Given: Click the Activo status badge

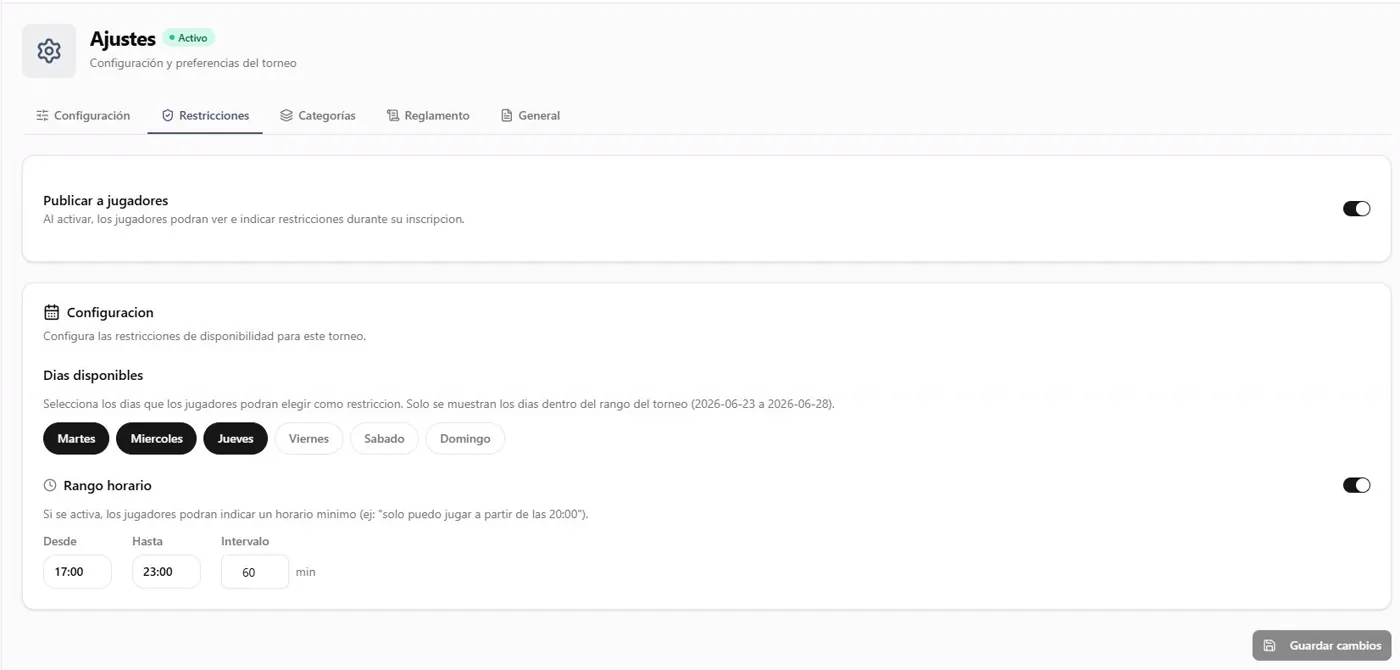Looking at the screenshot, I should (x=189, y=38).
